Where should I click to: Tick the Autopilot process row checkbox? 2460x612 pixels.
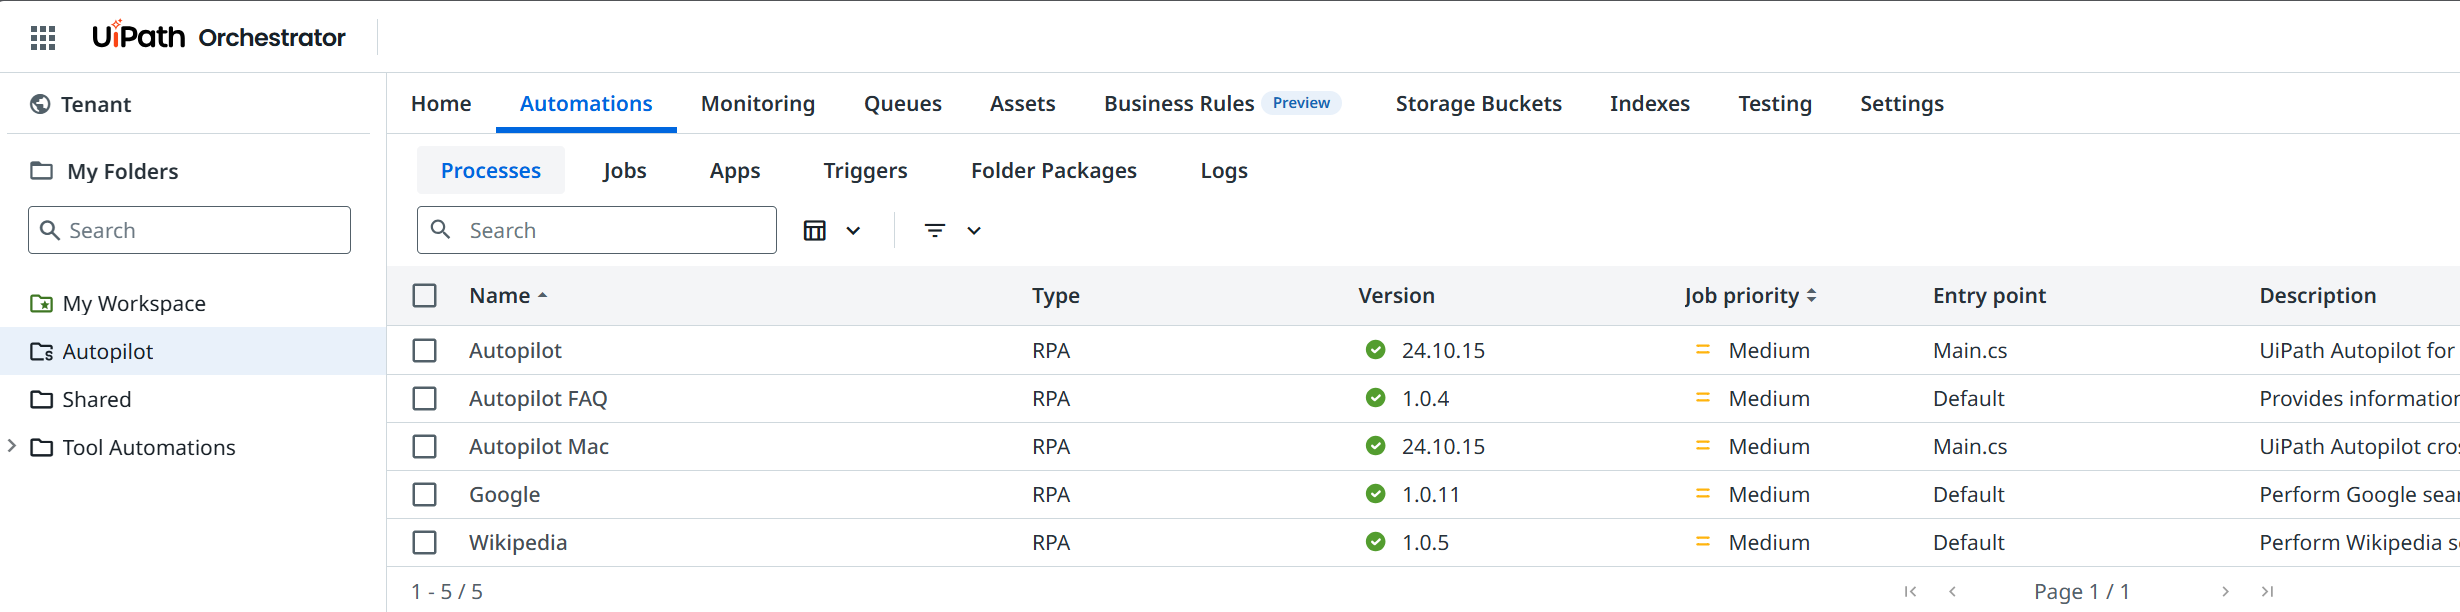(x=425, y=350)
